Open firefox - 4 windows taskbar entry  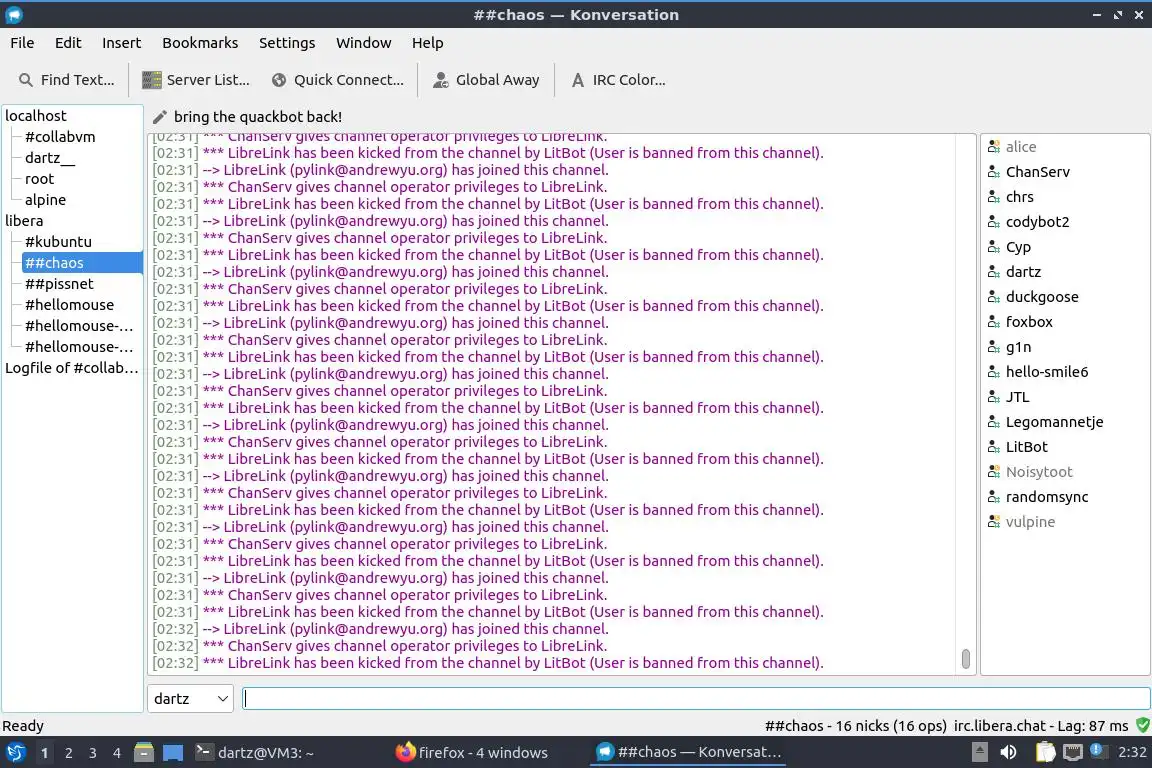[x=472, y=753]
